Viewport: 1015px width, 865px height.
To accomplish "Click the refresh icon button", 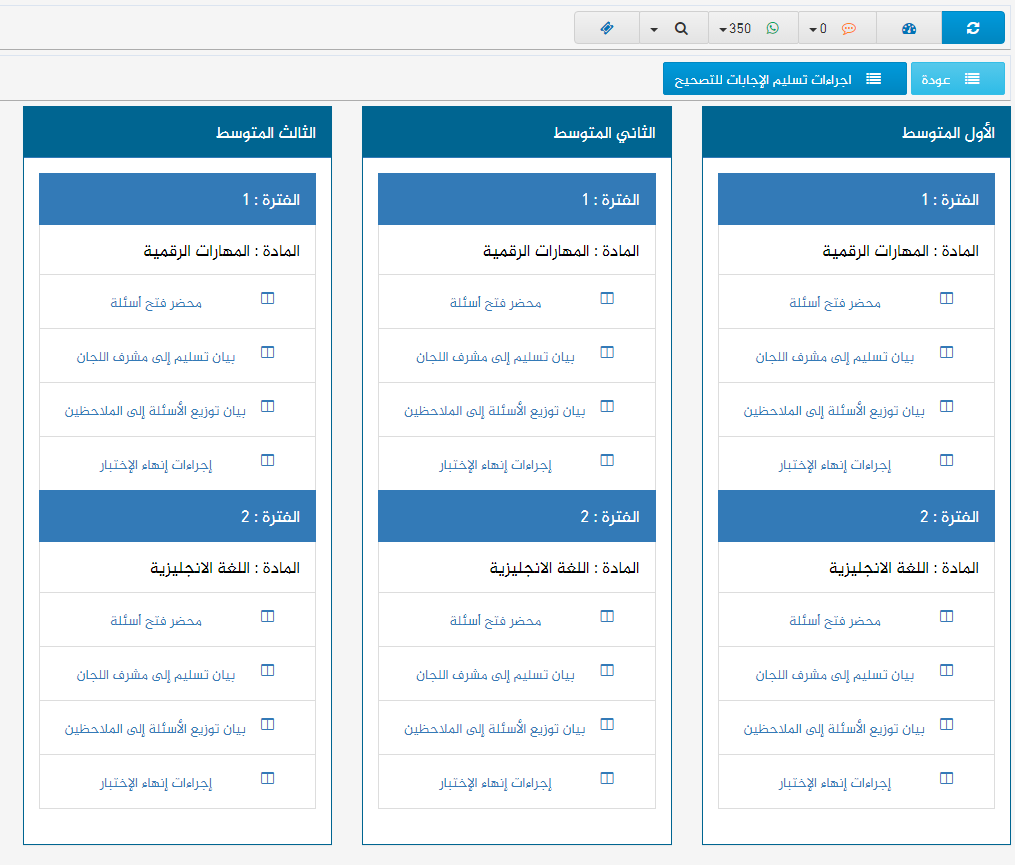I will pyautogui.click(x=973, y=28).
